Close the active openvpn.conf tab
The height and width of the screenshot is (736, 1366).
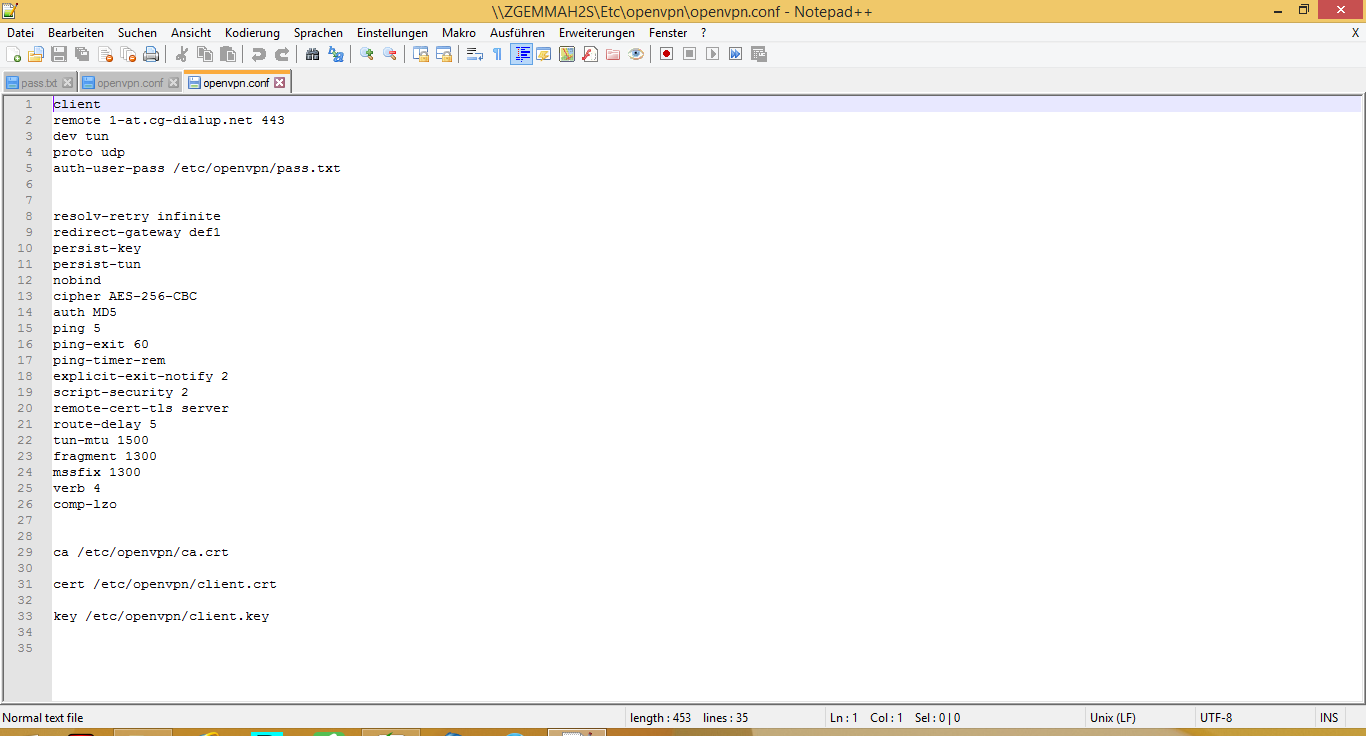pos(280,83)
